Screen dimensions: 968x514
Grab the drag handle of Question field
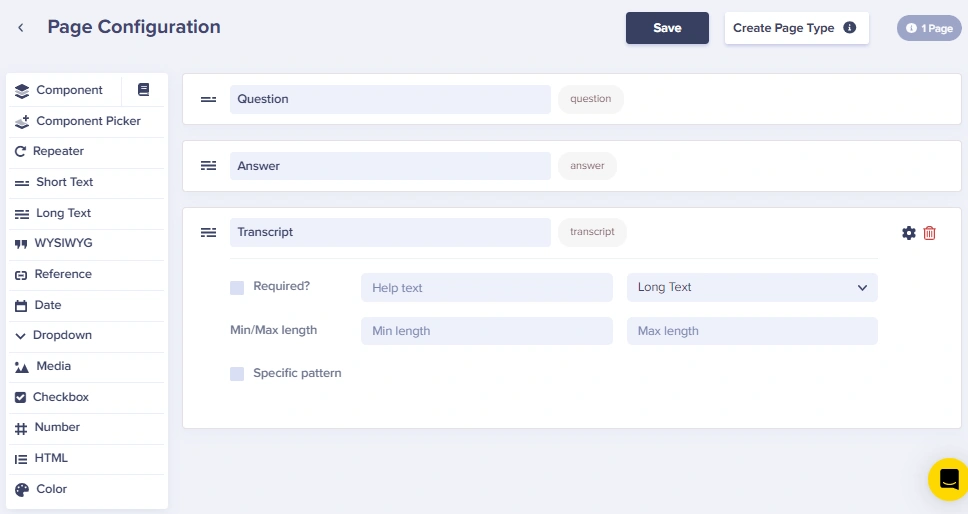209,99
